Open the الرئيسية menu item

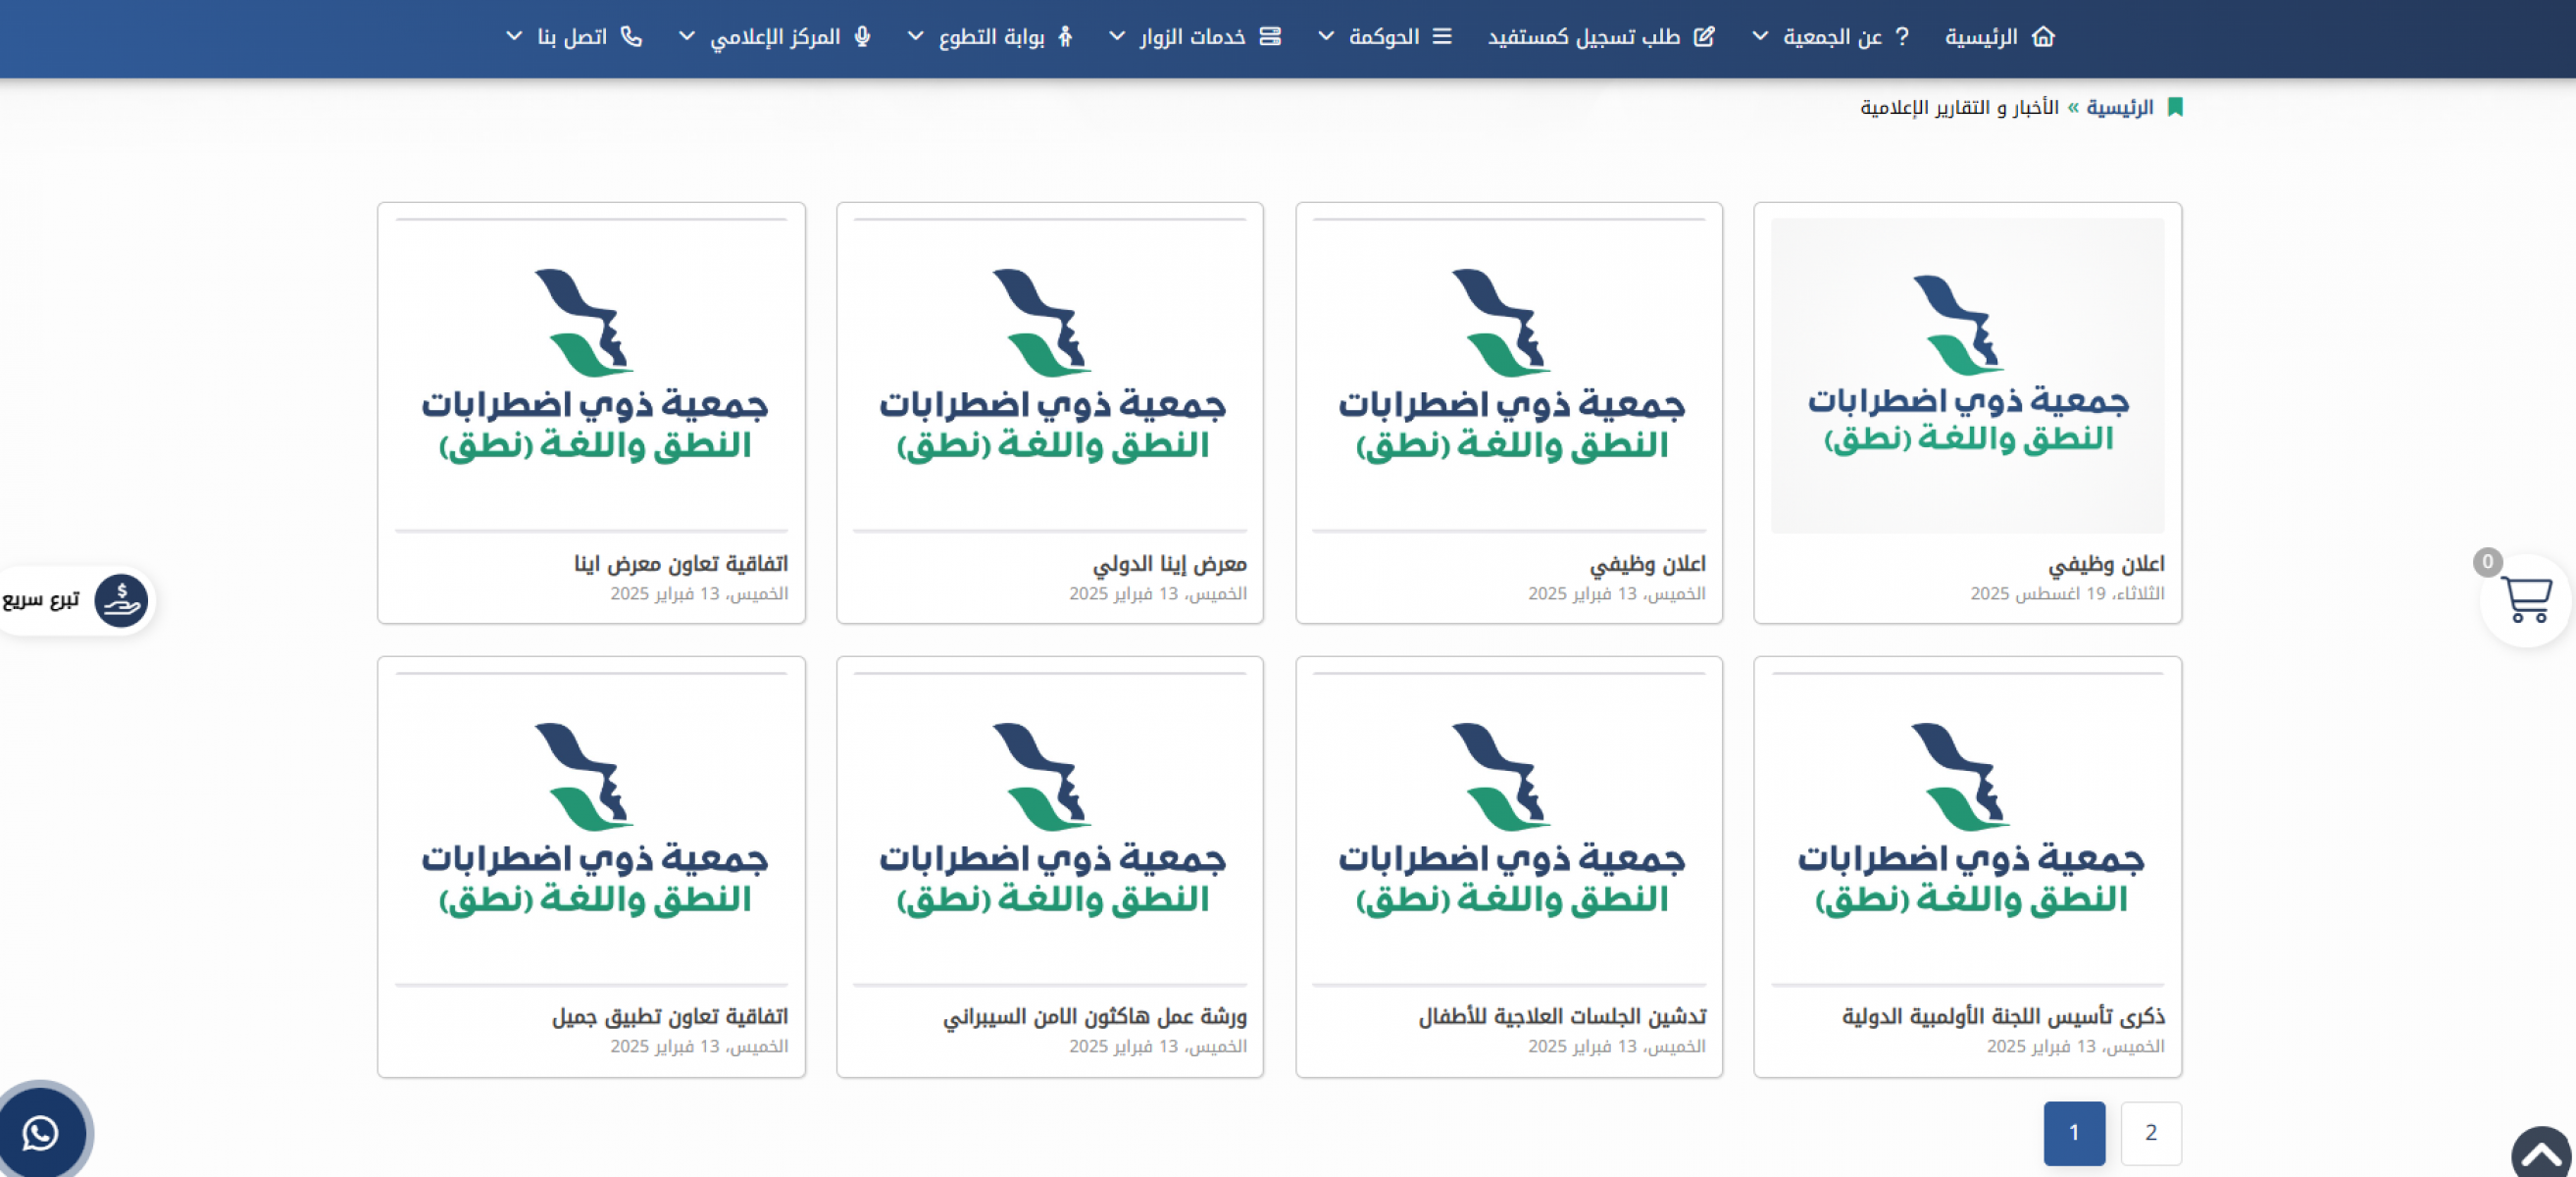[x=1981, y=37]
